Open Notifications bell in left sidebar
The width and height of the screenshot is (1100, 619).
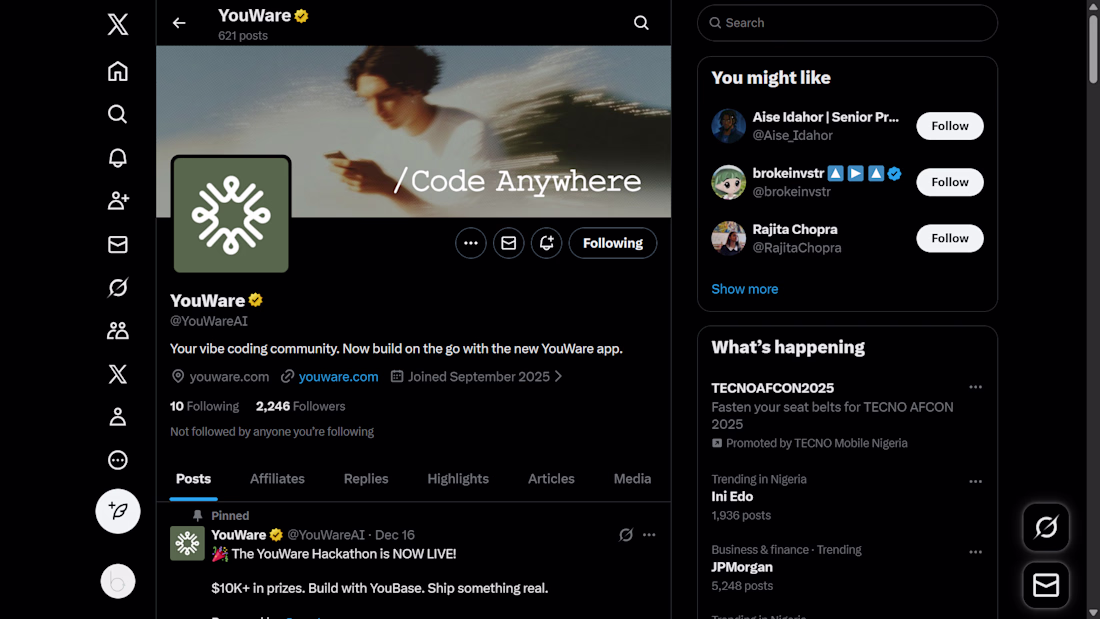coord(118,158)
